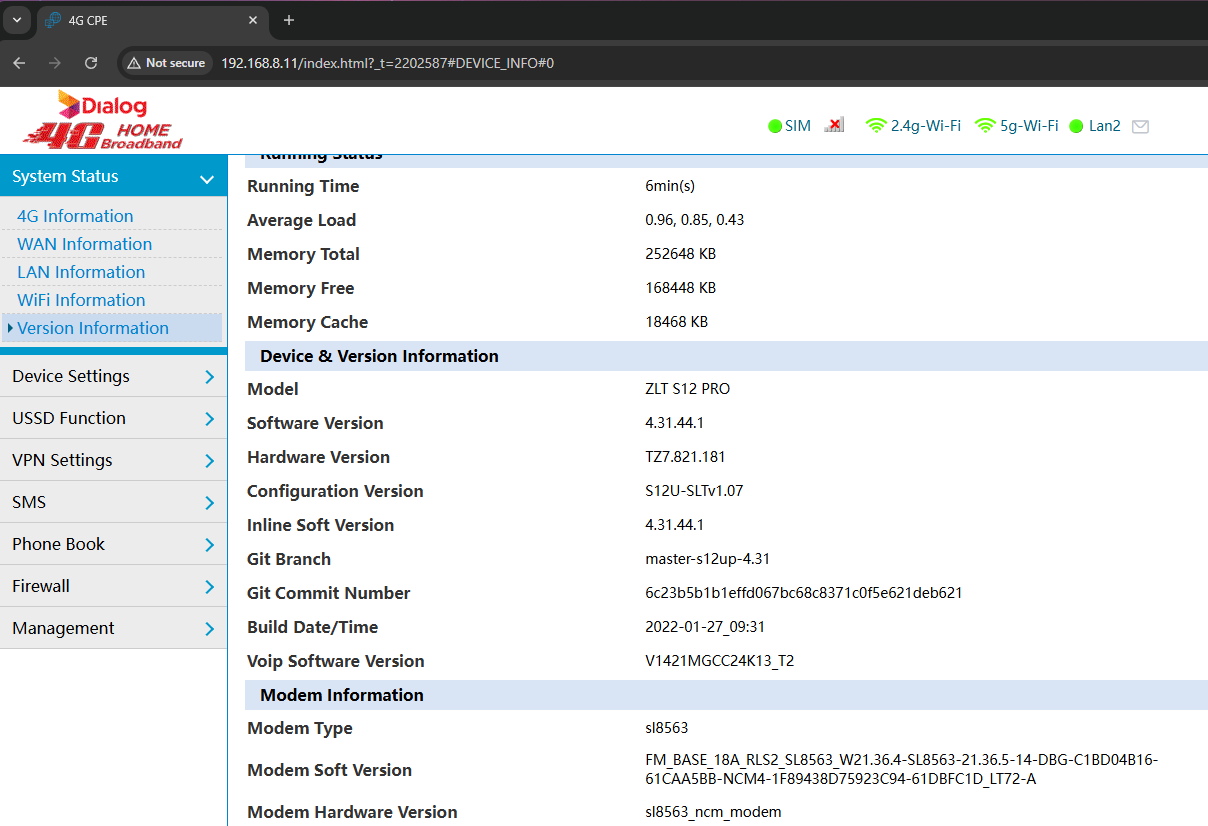This screenshot has height=826, width=1208.
Task: Expand the VPN Settings menu
Action: (113, 460)
